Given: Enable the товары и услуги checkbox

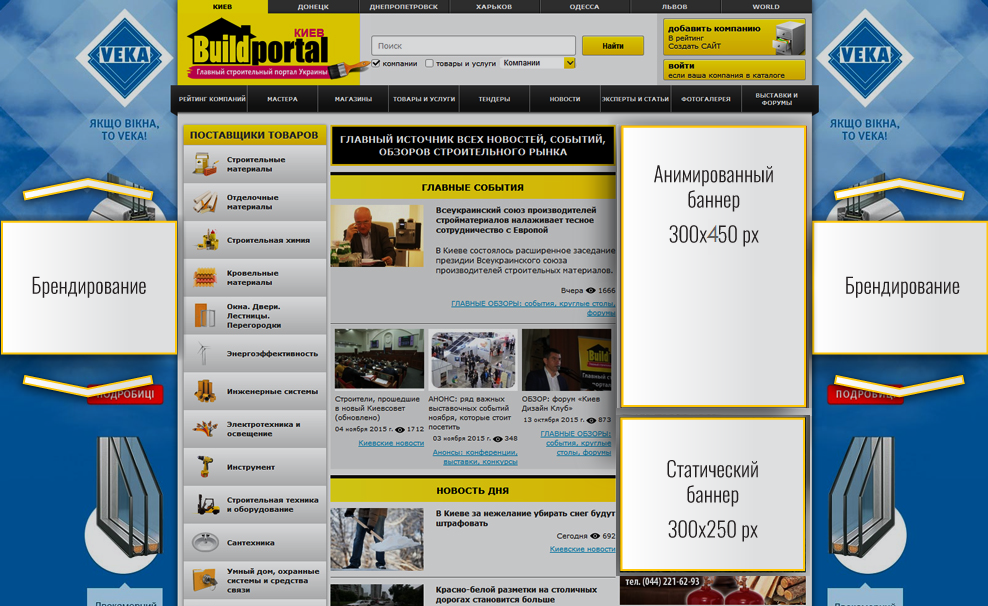Looking at the screenshot, I should tap(429, 63).
